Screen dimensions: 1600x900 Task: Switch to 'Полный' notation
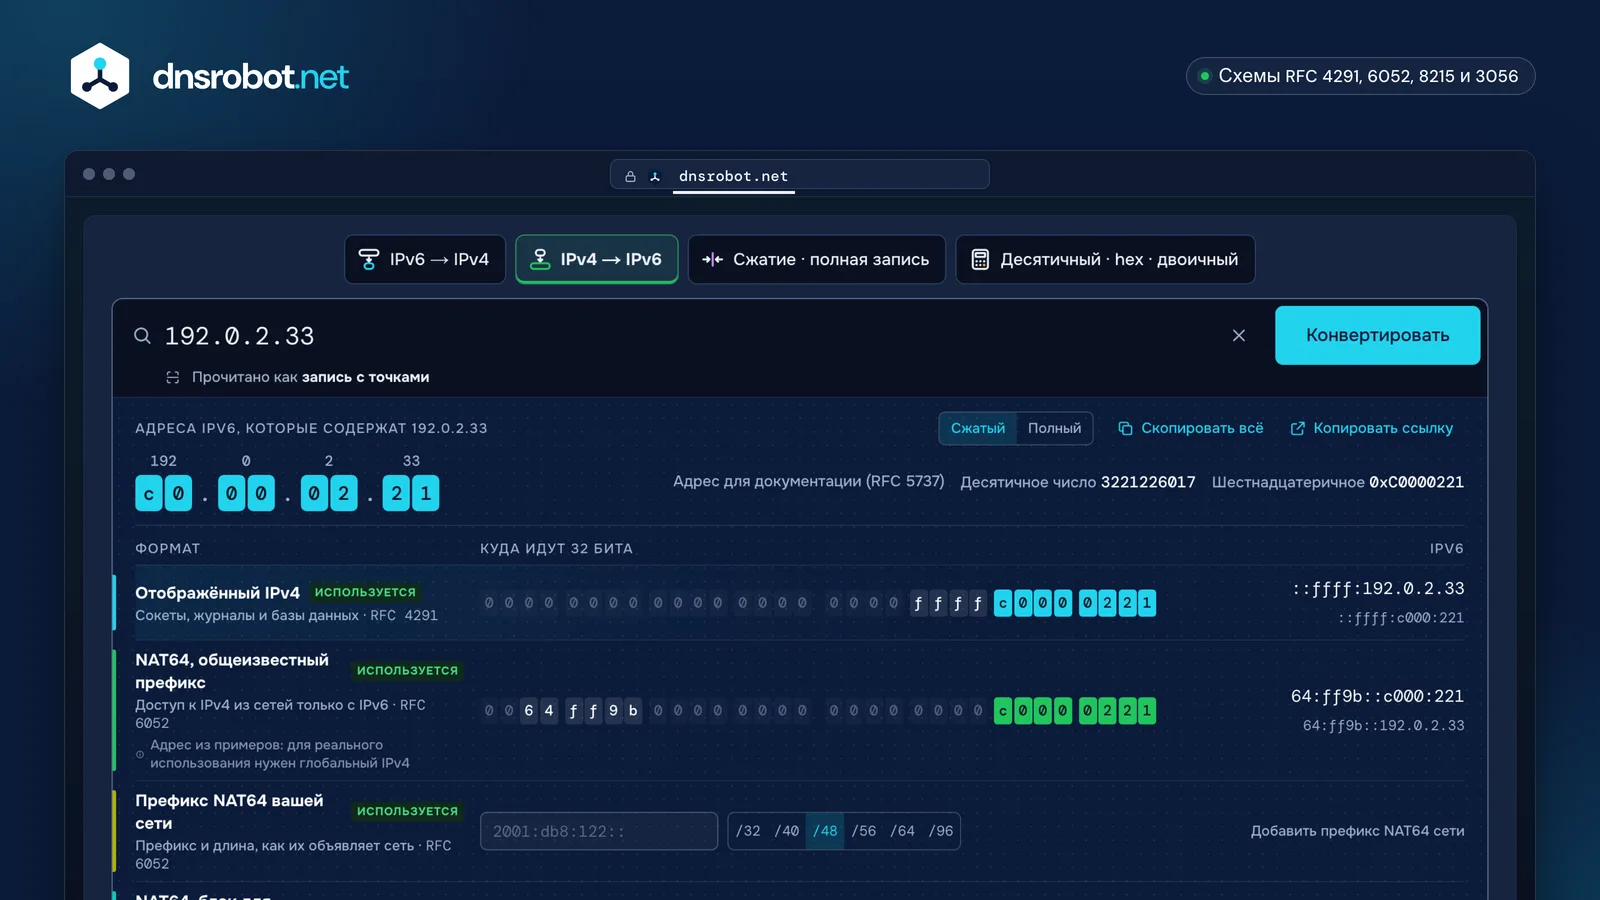point(1055,428)
